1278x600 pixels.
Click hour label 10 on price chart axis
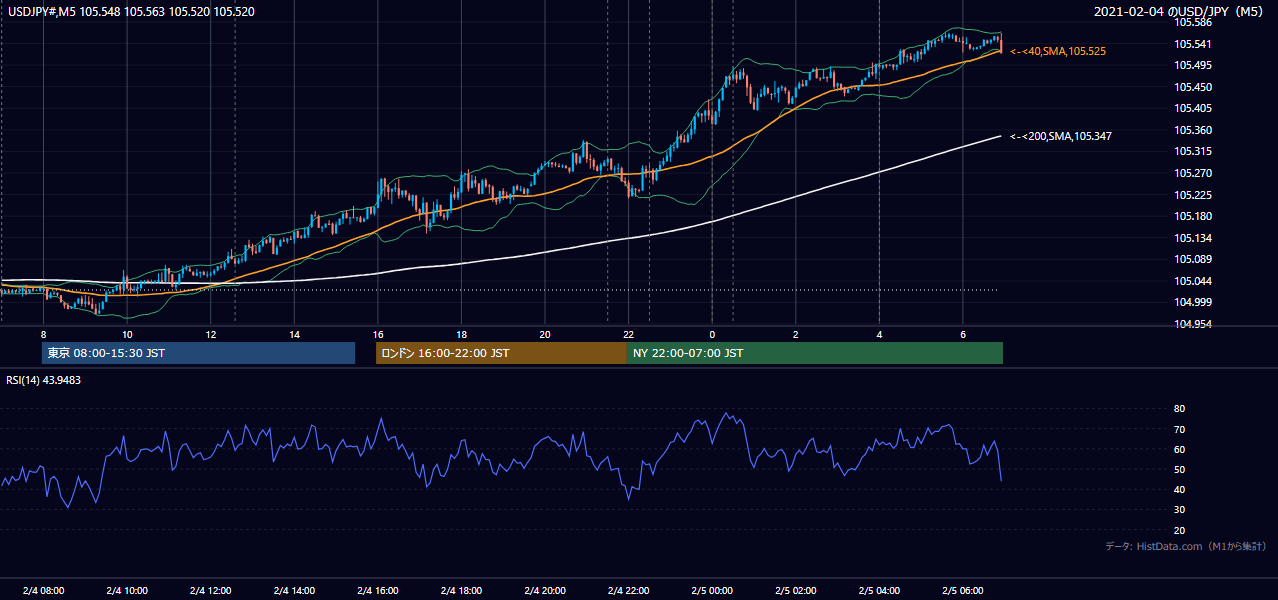click(127, 334)
